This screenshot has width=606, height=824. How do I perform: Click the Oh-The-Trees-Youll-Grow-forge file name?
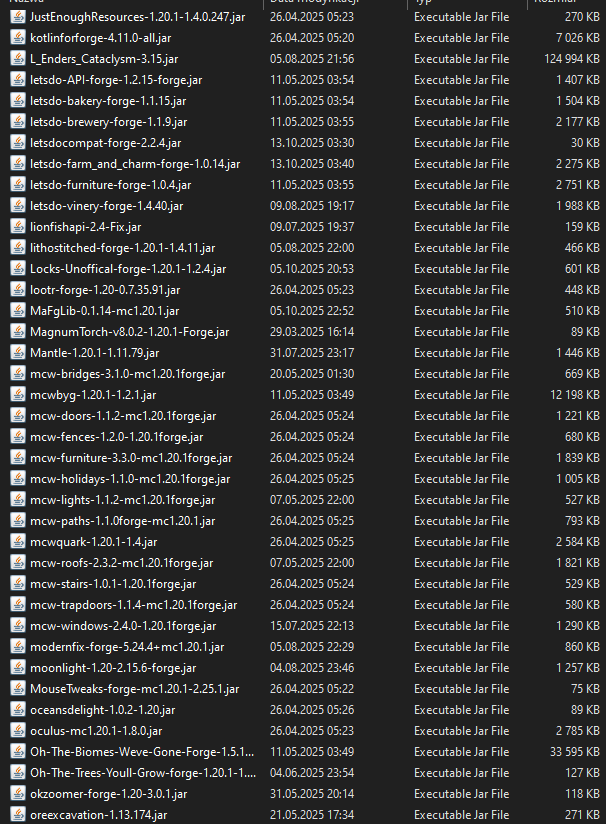(143, 773)
